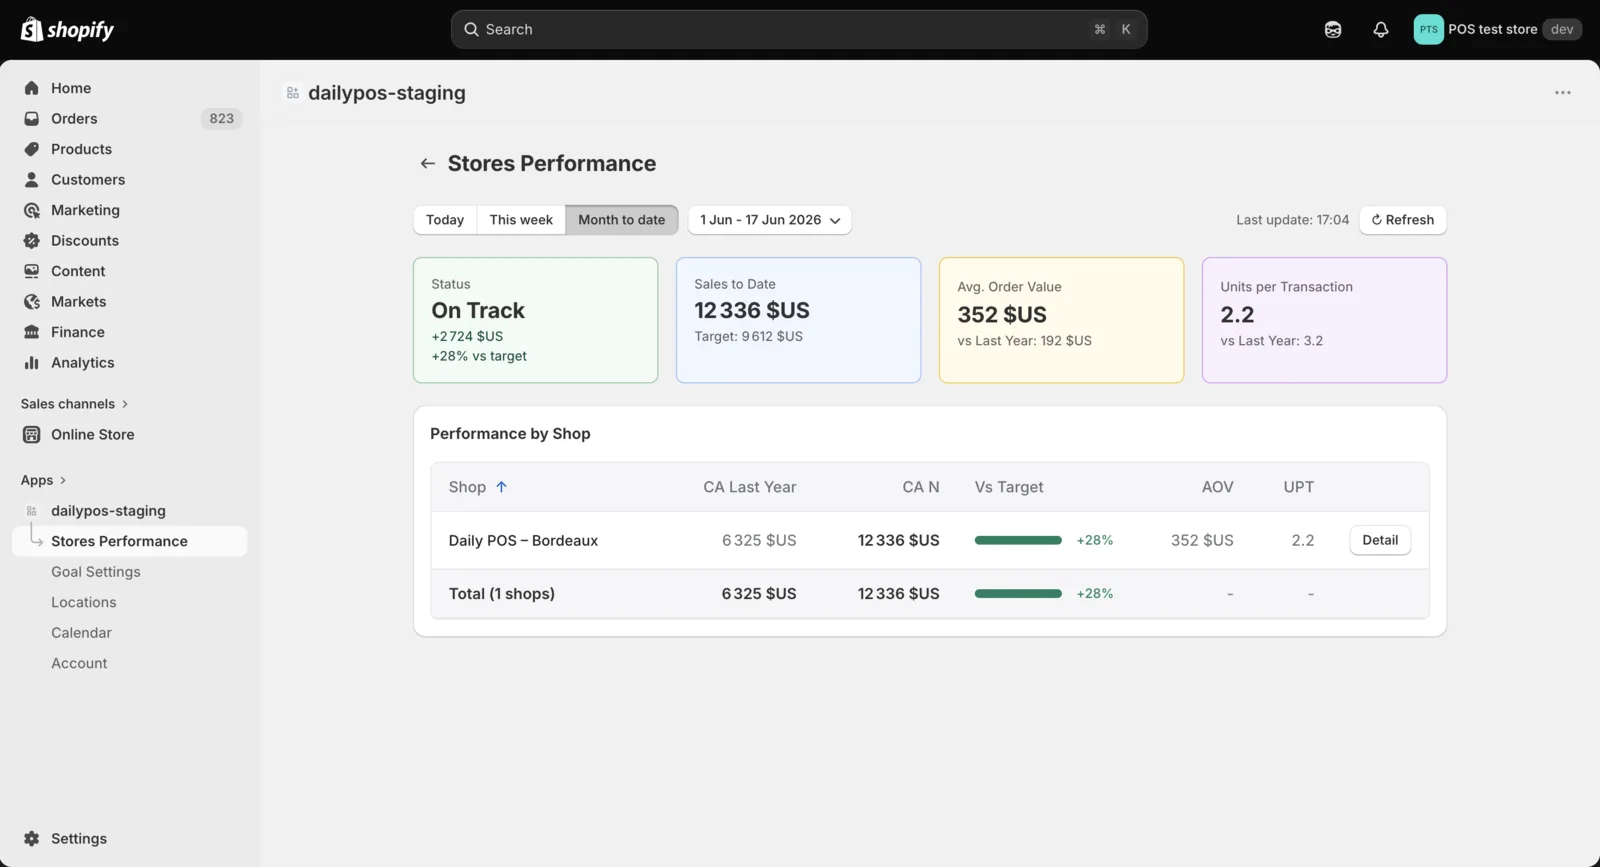Viewport: 1600px width, 867px height.
Task: Focus the Search field
Action: (x=799, y=29)
